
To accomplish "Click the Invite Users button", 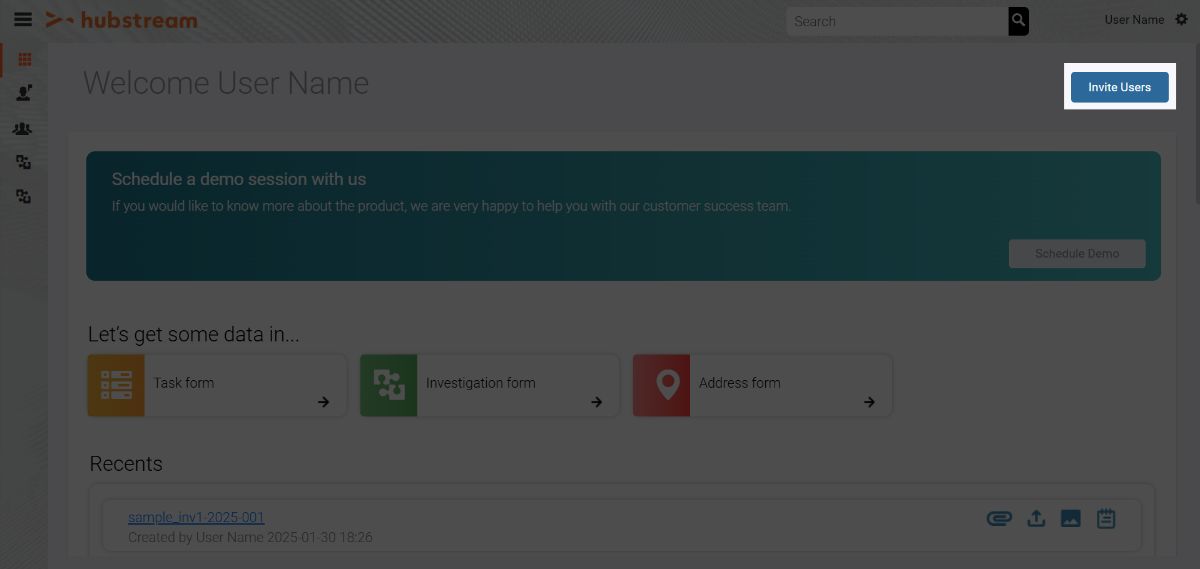I will tap(1119, 87).
